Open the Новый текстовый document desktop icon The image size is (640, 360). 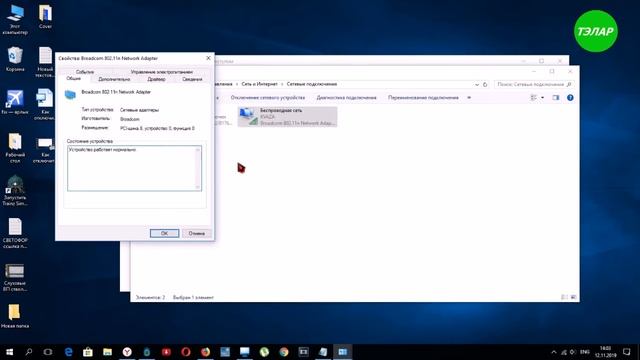45,62
